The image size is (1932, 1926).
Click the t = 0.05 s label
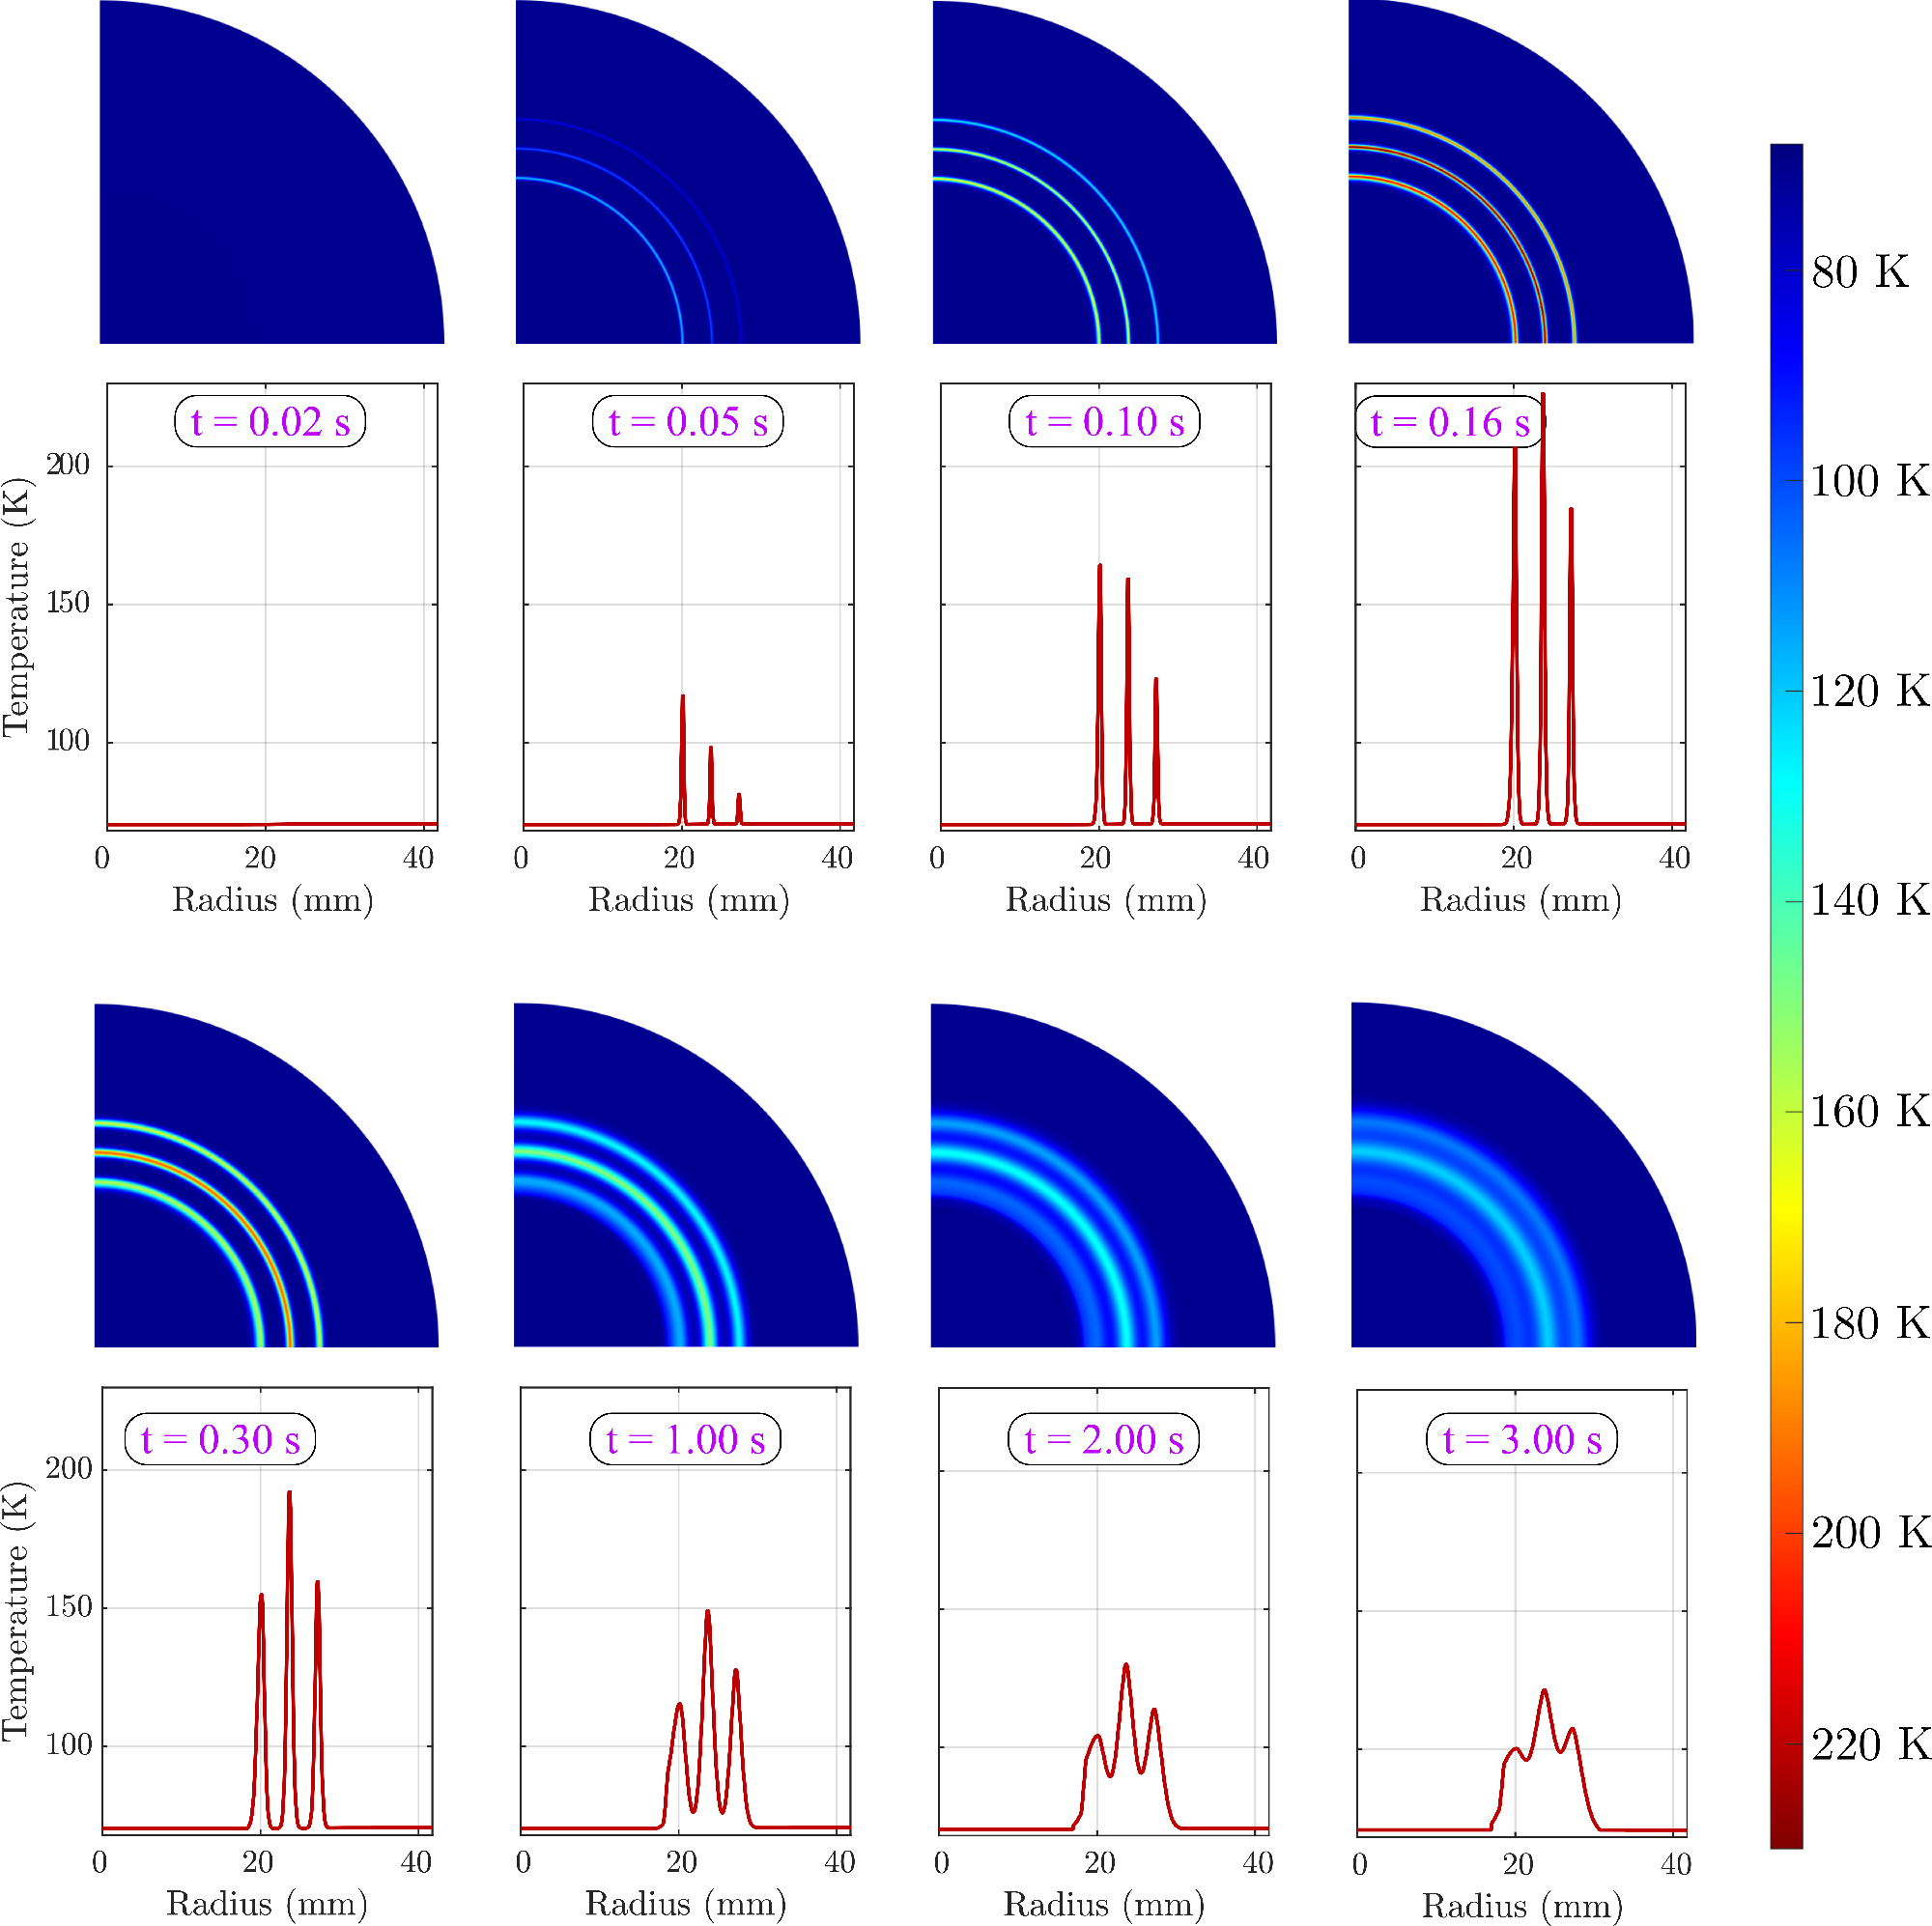coord(688,421)
